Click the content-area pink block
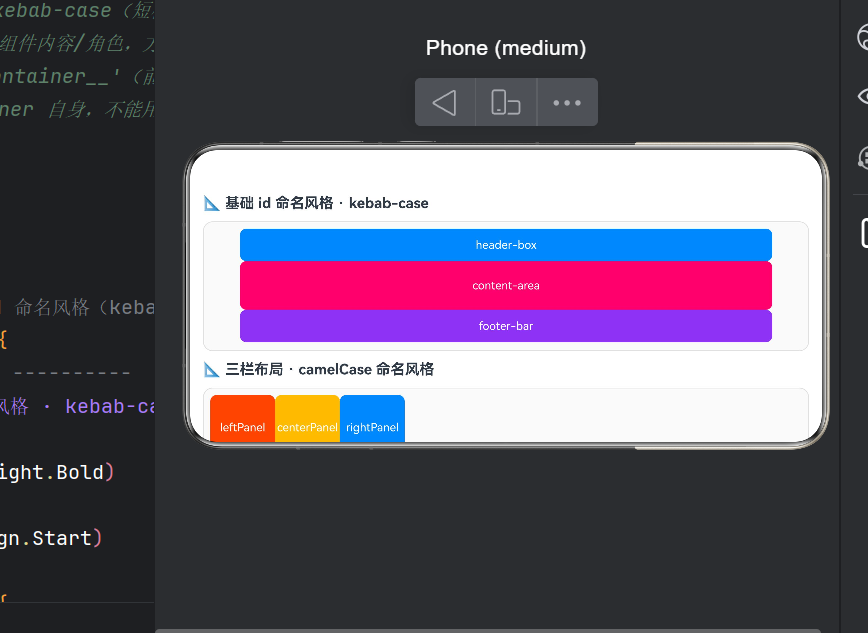 [x=505, y=285]
